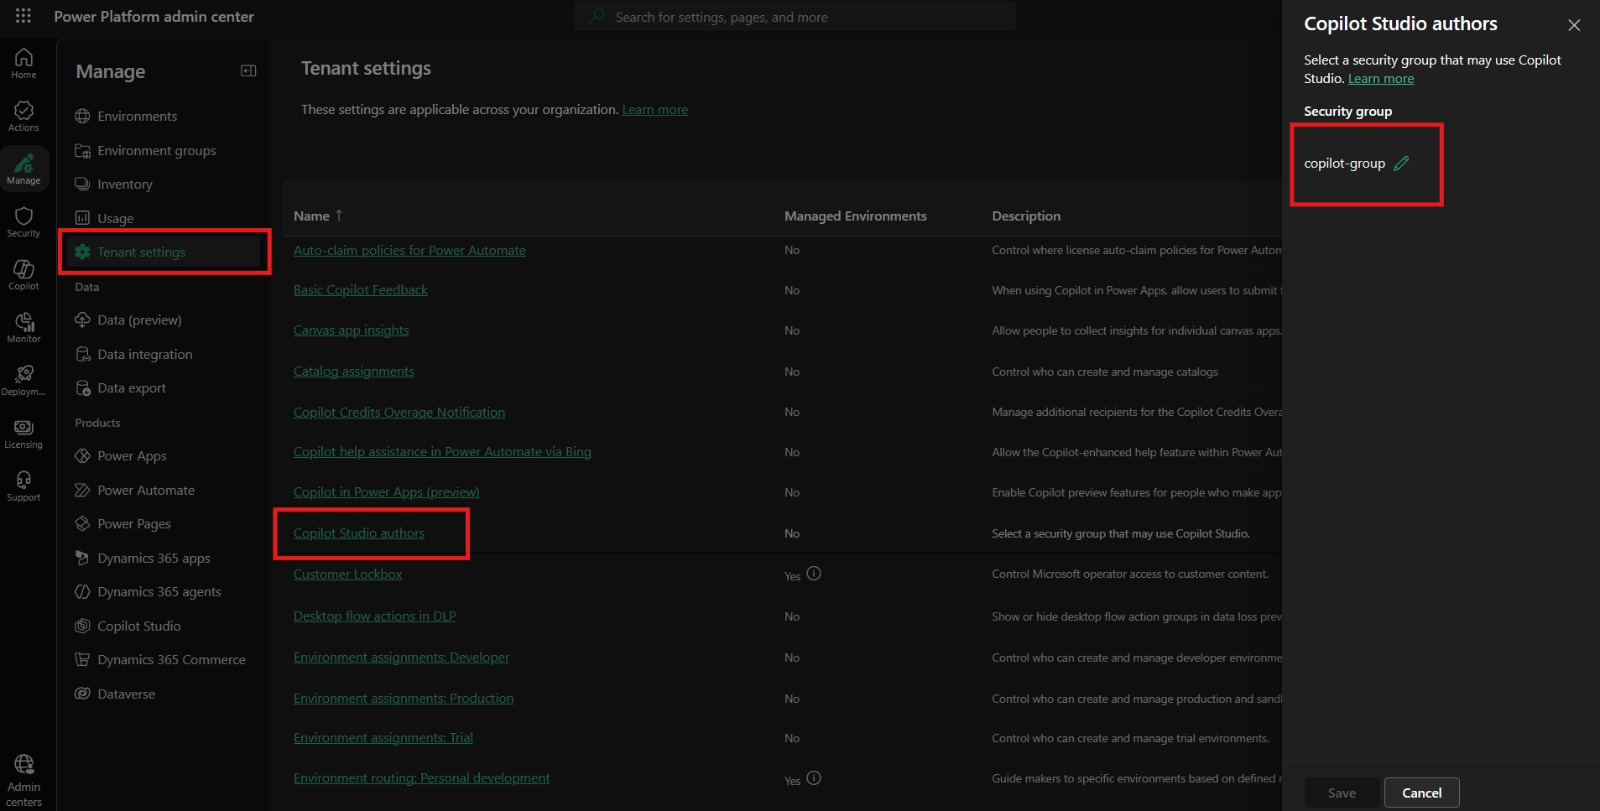Go to Home in left rail
Viewport: 1600px width, 811px height.
(23, 63)
